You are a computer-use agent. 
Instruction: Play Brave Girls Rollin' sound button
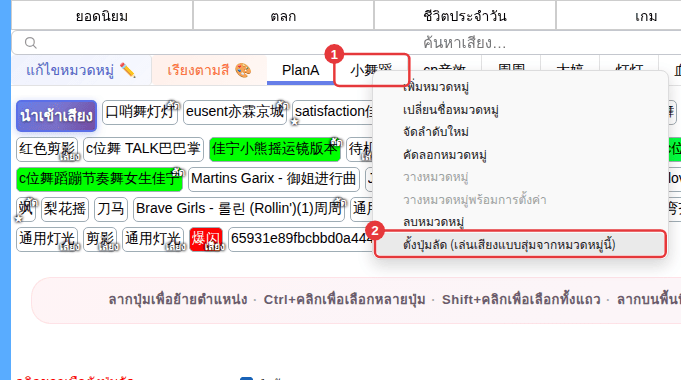point(239,209)
